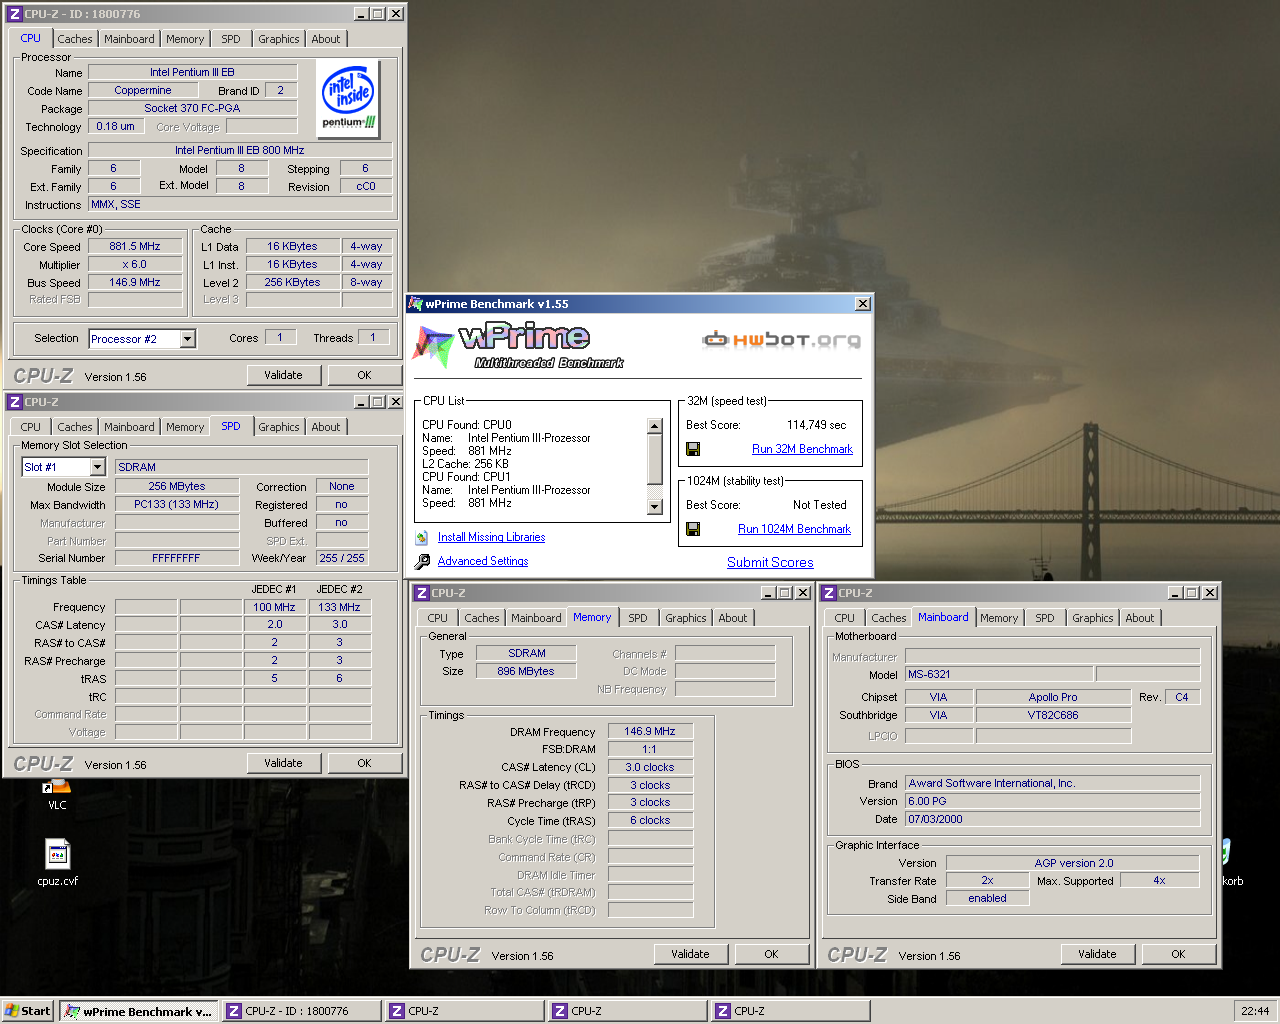This screenshot has height=1024, width=1280.
Task: Click Validate in the CPU-Z ID 1800776 window
Action: click(283, 375)
